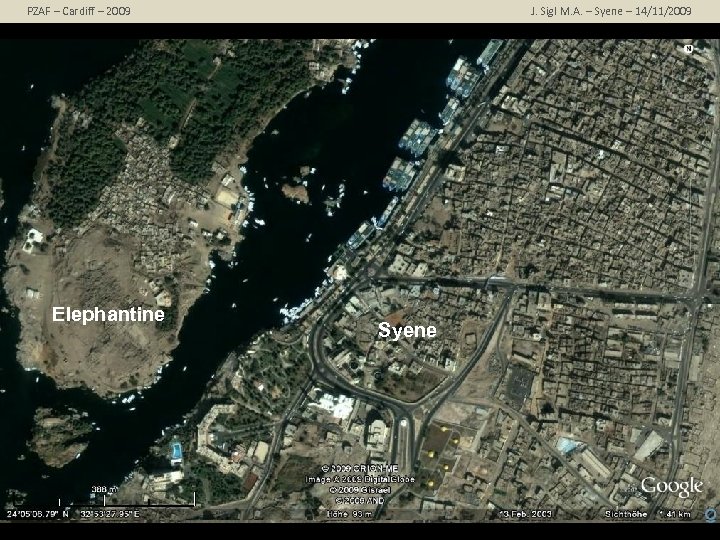Viewport: 720px width, 540px height.
Task: Click the longitude readout 32°53'27.95" E
Action: point(110,514)
